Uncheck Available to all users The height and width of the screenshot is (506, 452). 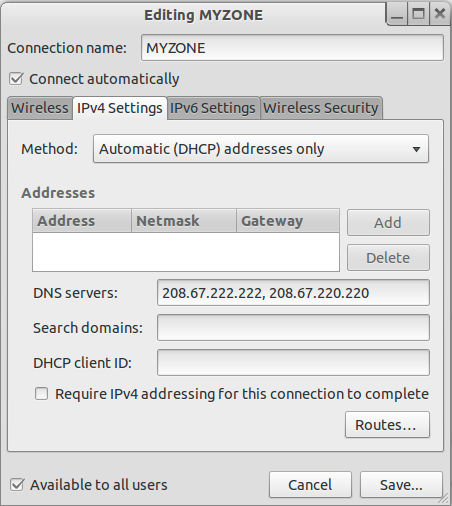[x=17, y=485]
